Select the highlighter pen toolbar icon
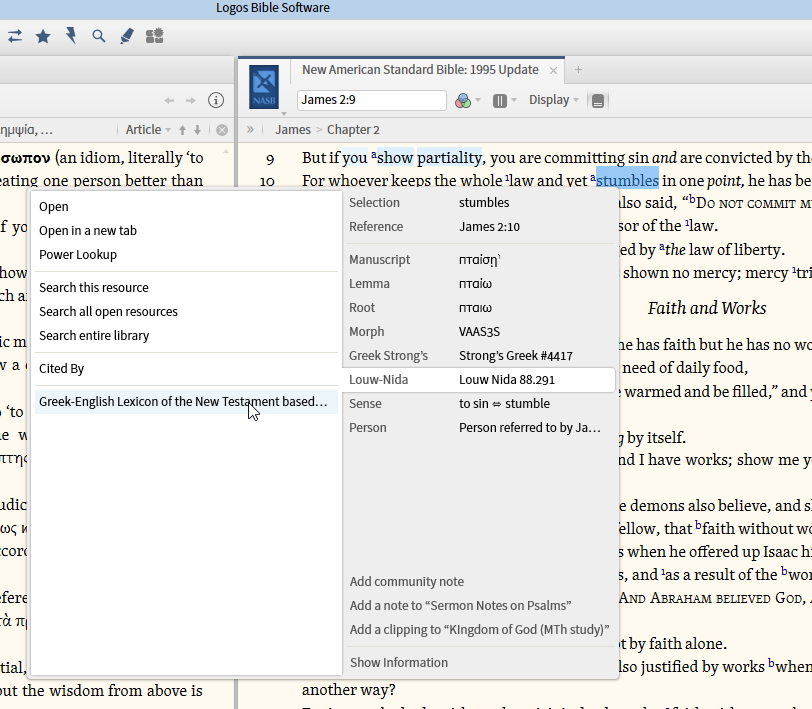812x709 pixels. tap(127, 36)
